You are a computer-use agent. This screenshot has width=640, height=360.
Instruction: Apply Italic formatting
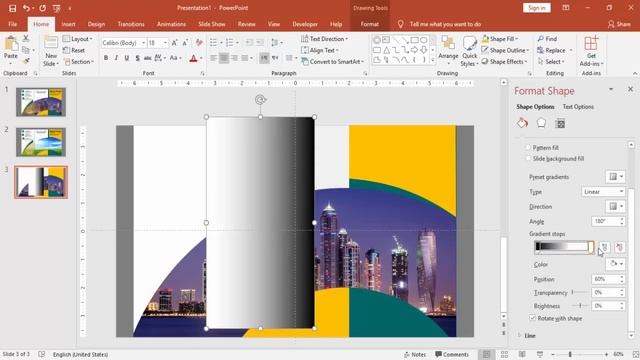pyautogui.click(x=116, y=58)
